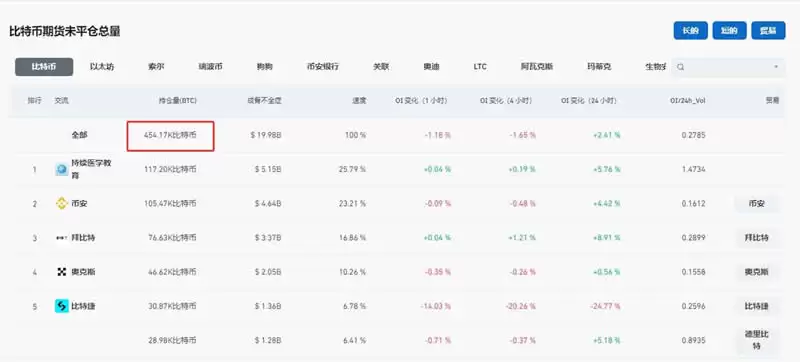The image size is (800, 362).
Task: Click the 1.4734 ratio value
Action: point(694,169)
